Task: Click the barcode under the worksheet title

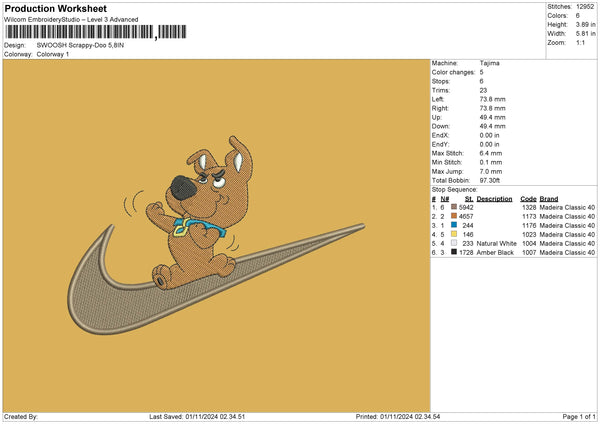Action: (96, 32)
